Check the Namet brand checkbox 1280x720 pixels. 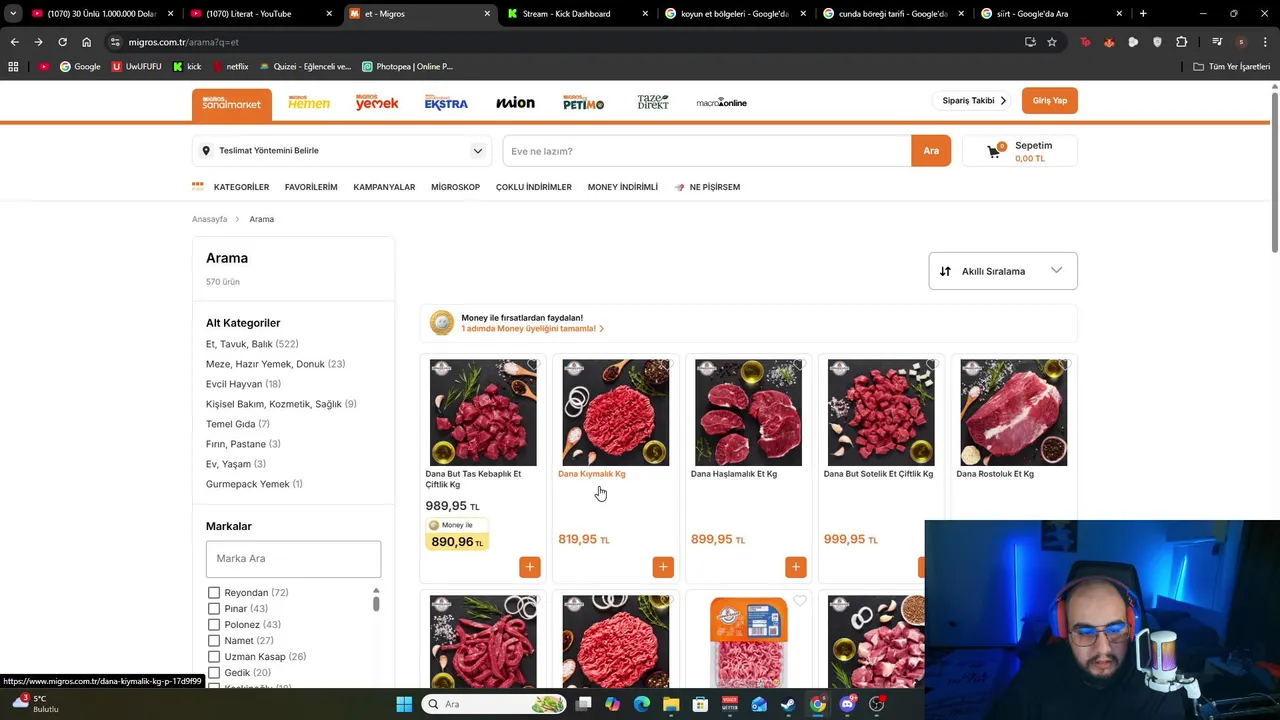click(214, 640)
